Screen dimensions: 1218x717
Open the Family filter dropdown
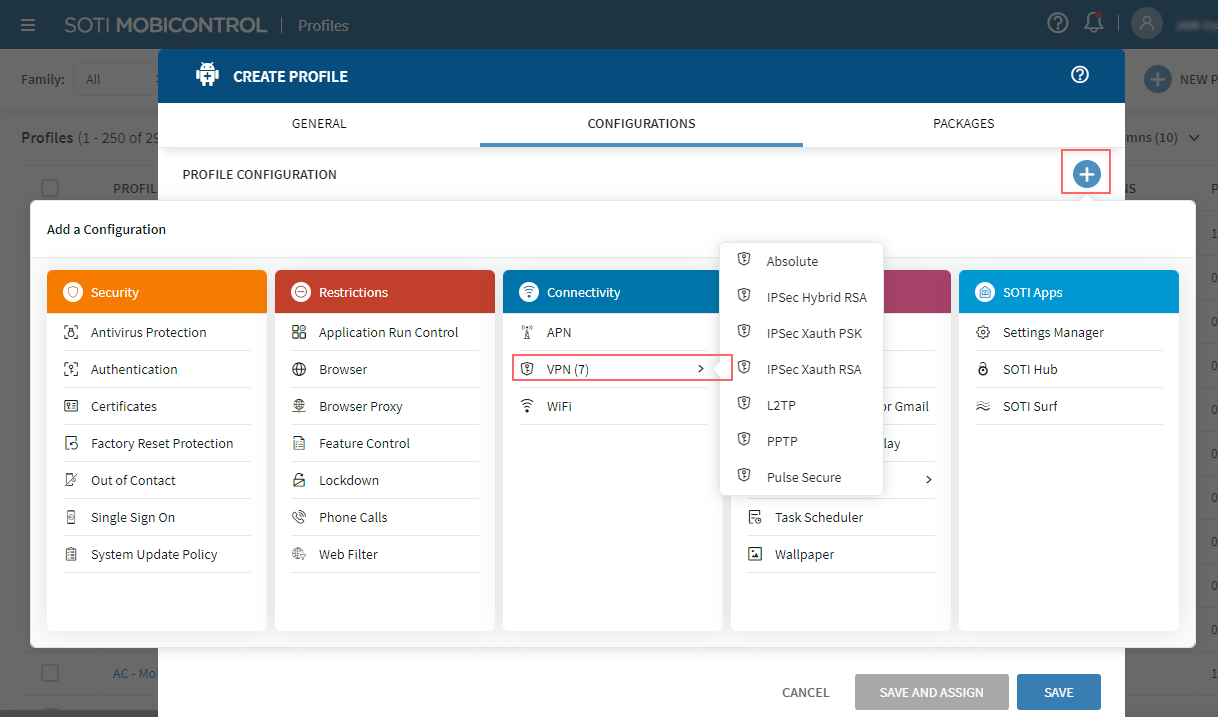(x=118, y=79)
